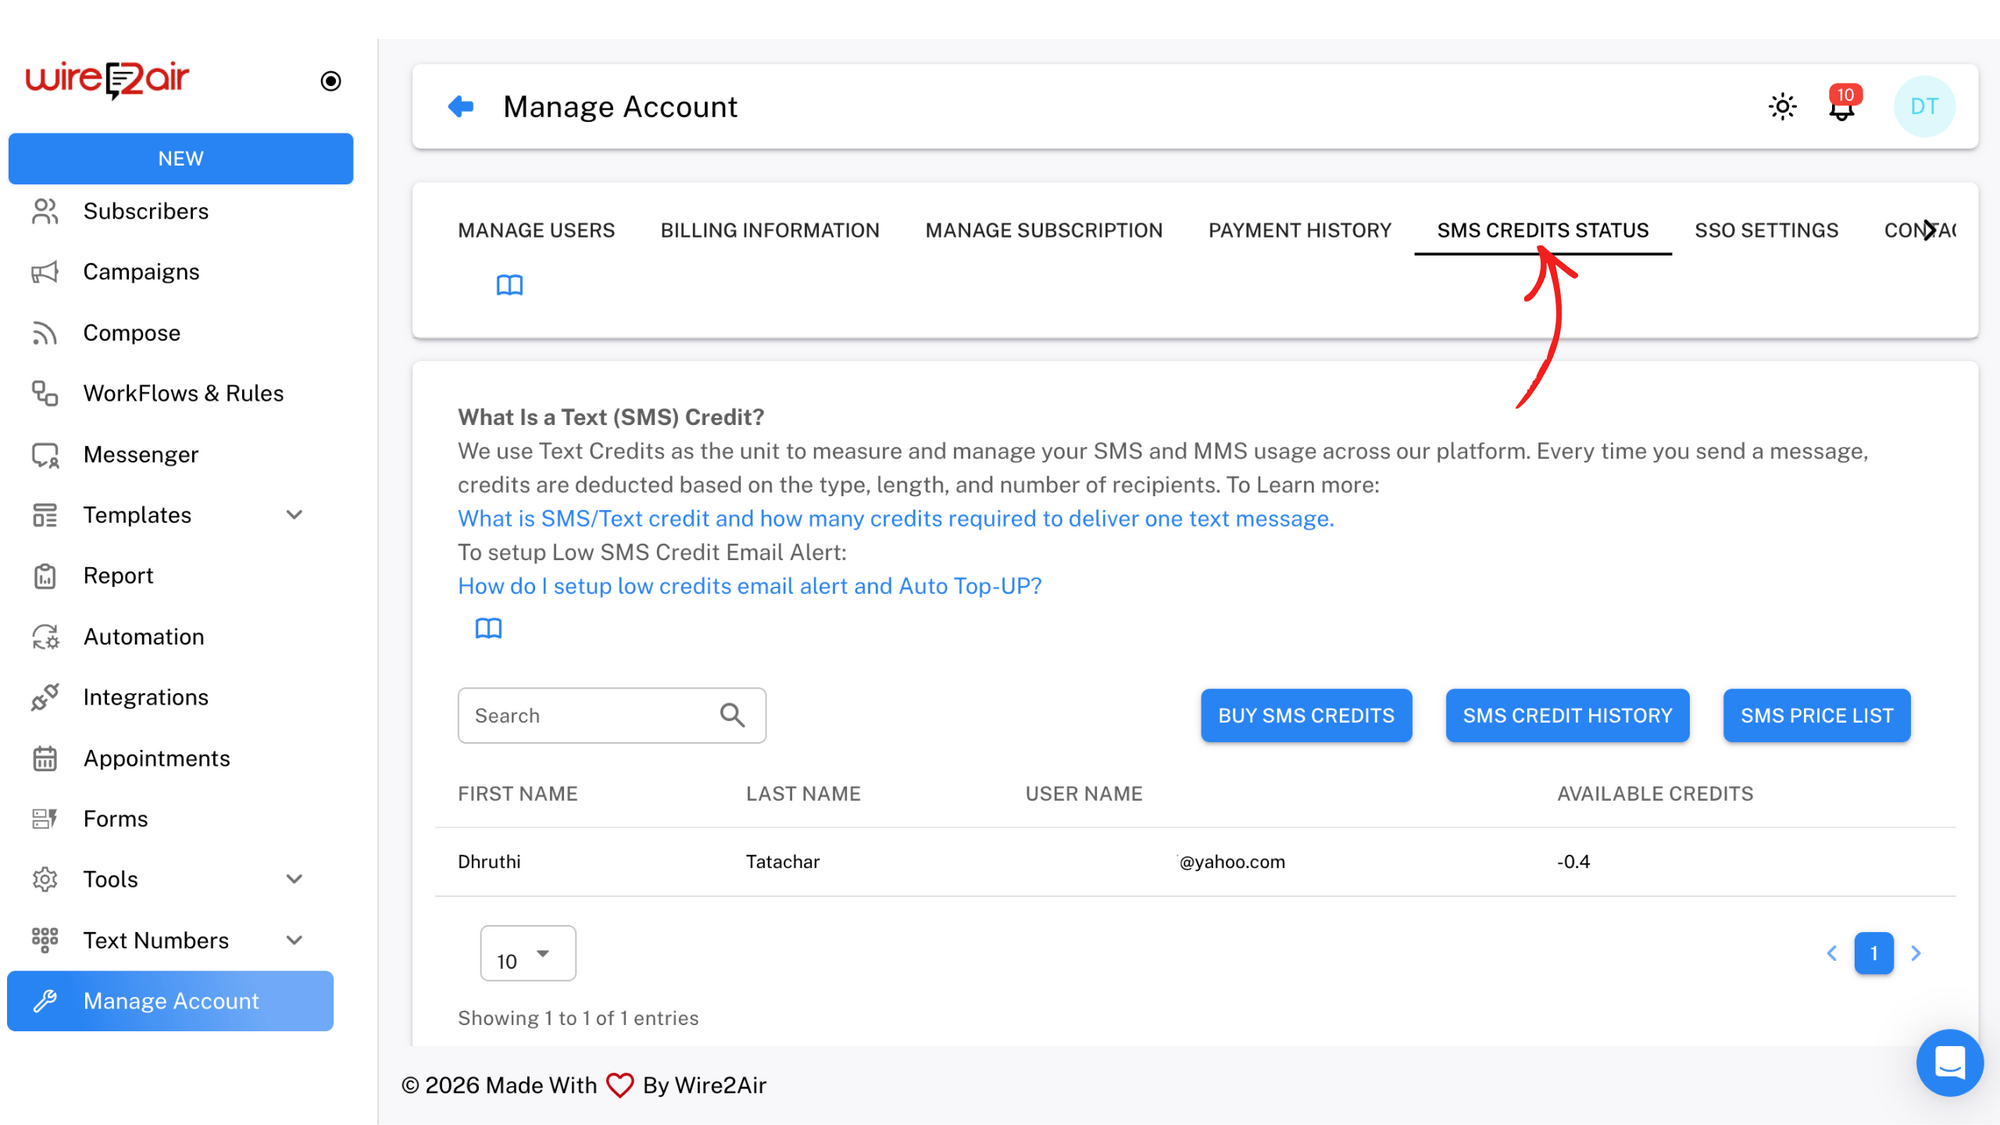Open the entries-per-page 10 dropdown
Viewport: 2000px width, 1125px height.
(x=527, y=953)
